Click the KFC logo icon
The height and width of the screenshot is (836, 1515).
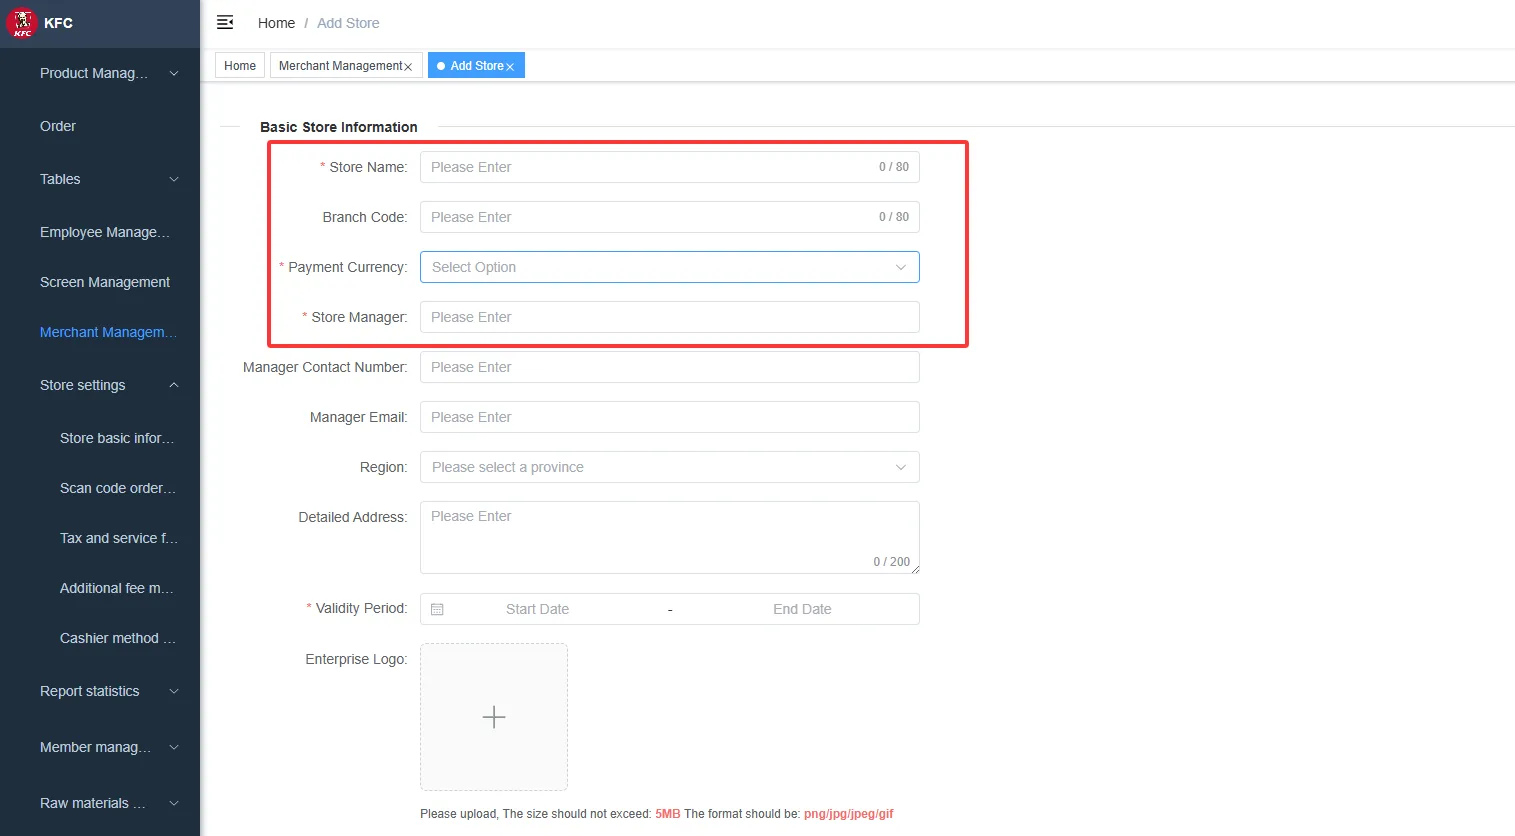[21, 23]
